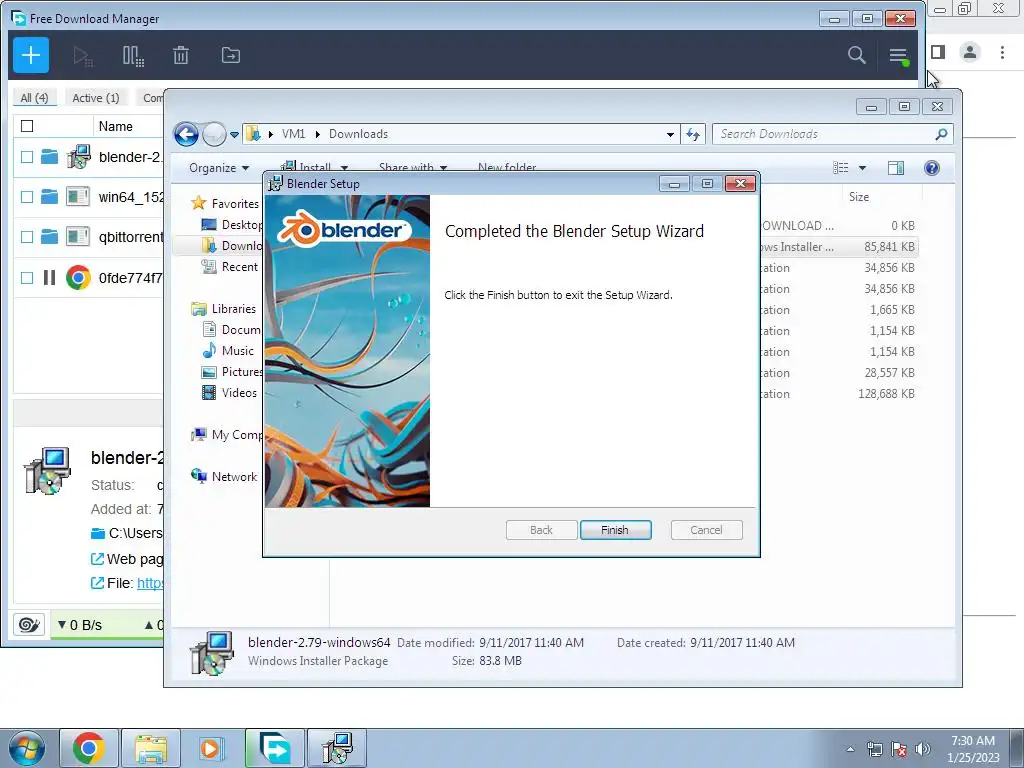The height and width of the screenshot is (768, 1024).
Task: Click Back in Blender Setup wizard
Action: [x=541, y=530]
